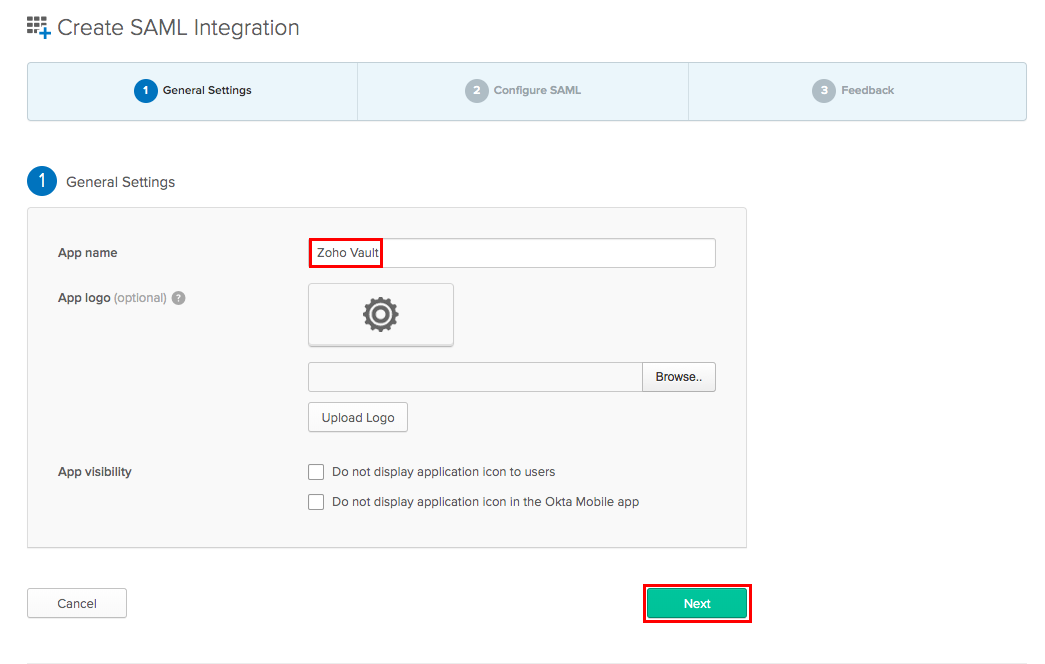Switch to the Configure SAML step label

(537, 91)
